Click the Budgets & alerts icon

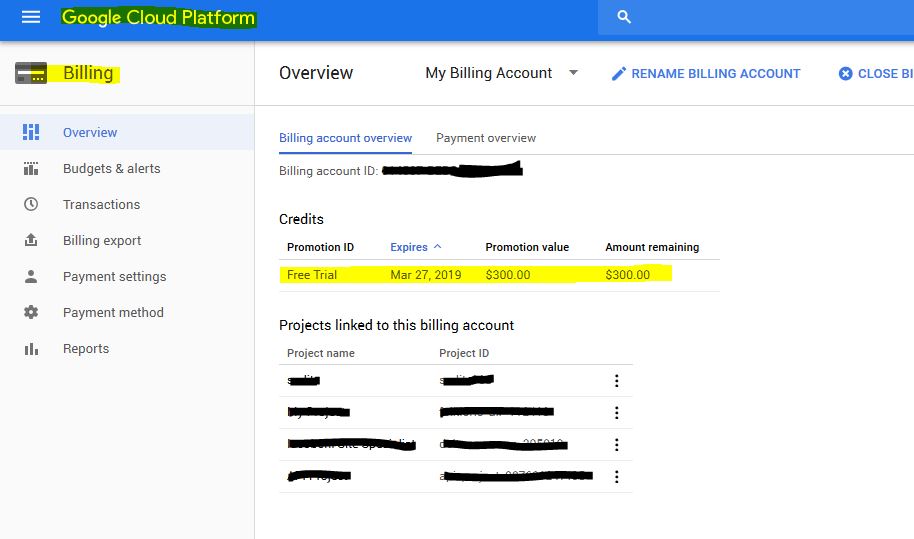31,168
